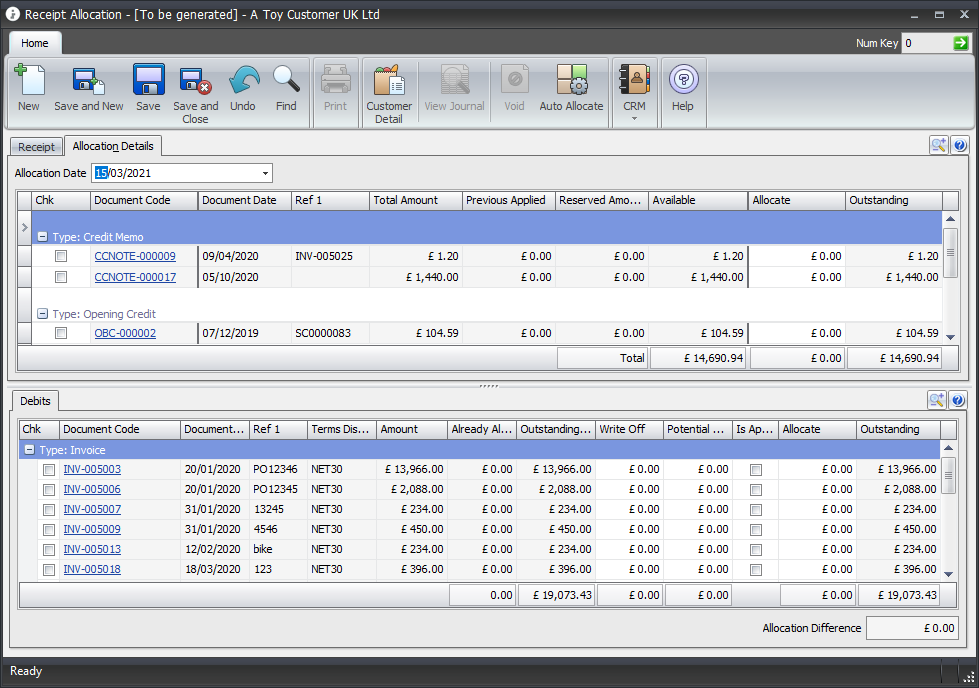Open the Help toolbar icon

pyautogui.click(x=683, y=81)
